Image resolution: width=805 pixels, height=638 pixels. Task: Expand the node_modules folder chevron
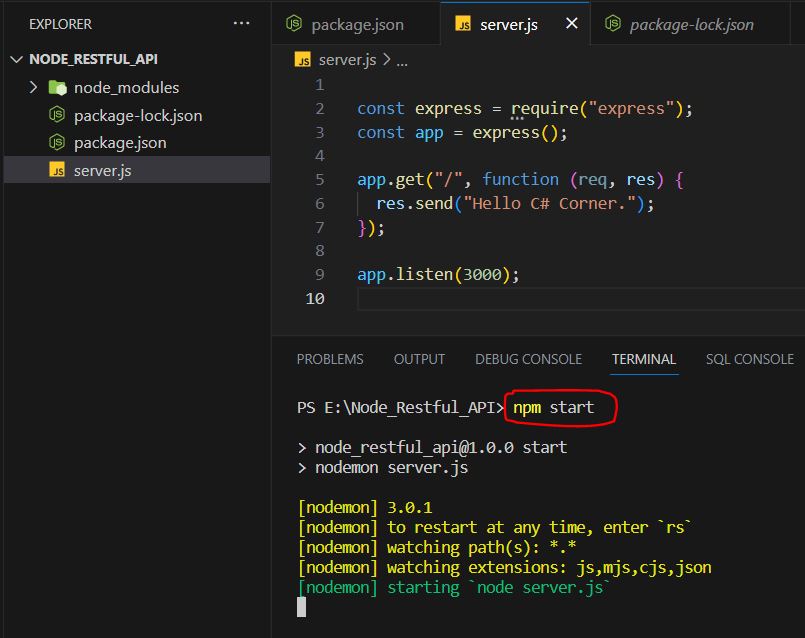[x=33, y=87]
